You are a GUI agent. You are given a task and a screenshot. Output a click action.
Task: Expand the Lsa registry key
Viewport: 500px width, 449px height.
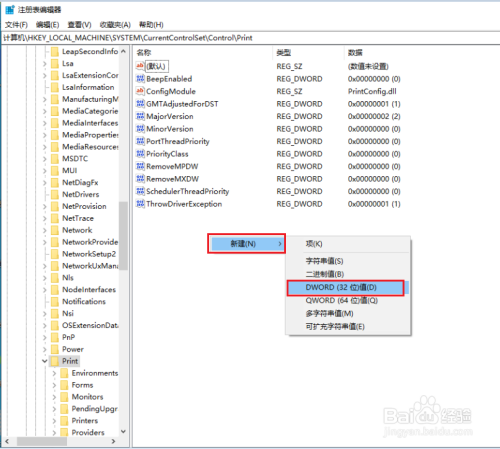pyautogui.click(x=45, y=64)
